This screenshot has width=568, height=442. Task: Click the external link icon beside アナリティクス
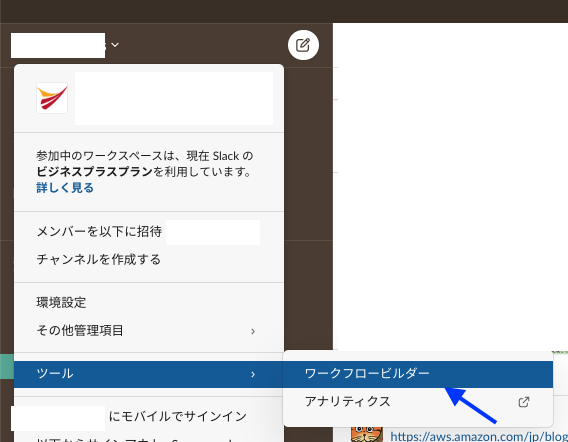pos(524,402)
